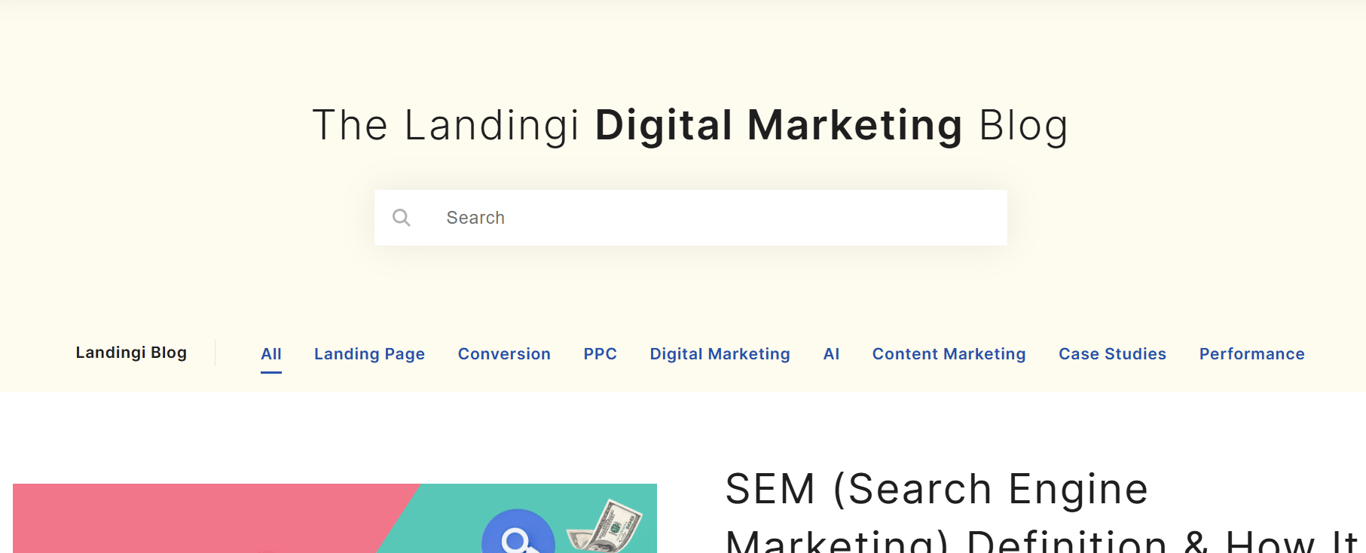Viewport: 1366px width, 553px height.
Task: Focus the blog Search input field
Action: coord(690,217)
